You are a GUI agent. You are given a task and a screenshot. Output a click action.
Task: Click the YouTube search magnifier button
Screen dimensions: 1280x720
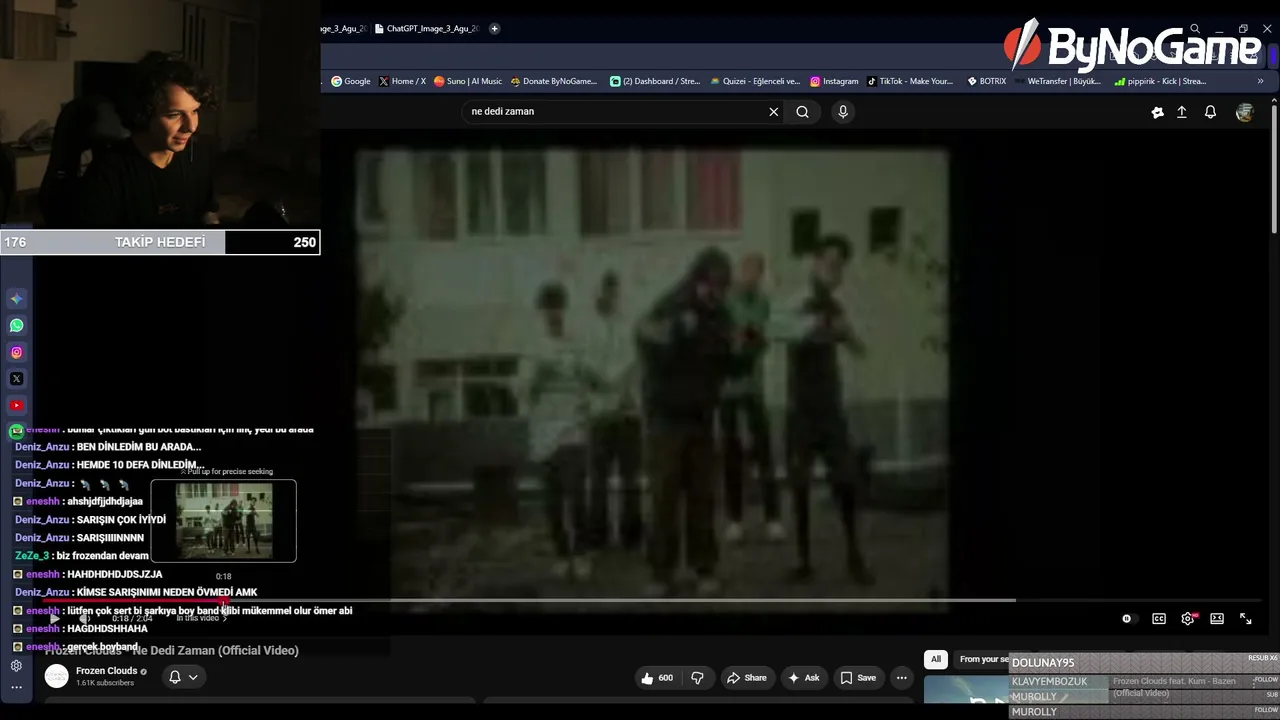[x=802, y=112]
